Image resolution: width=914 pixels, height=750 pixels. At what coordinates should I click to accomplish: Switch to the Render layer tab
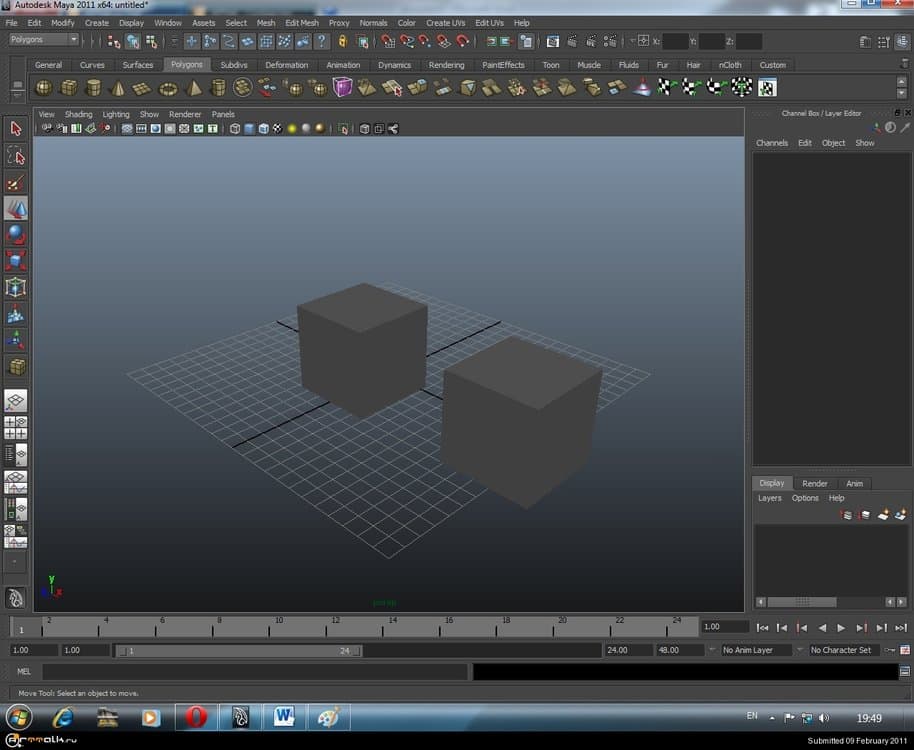(x=814, y=483)
